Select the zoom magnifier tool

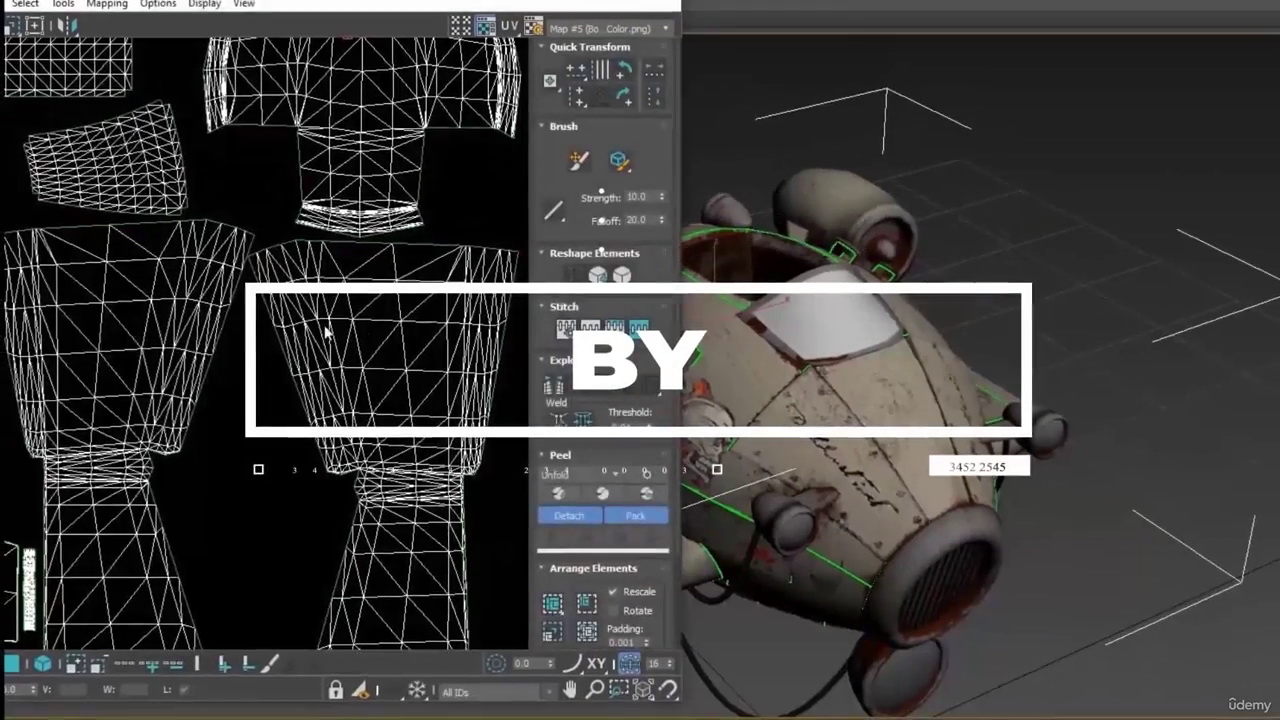pyautogui.click(x=595, y=690)
